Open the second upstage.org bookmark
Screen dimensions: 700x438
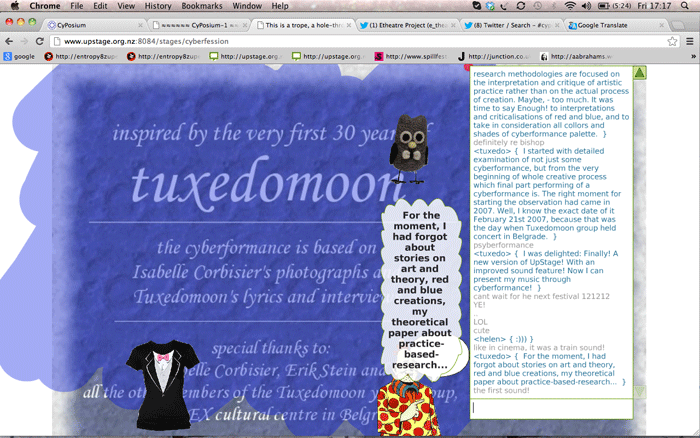point(329,56)
